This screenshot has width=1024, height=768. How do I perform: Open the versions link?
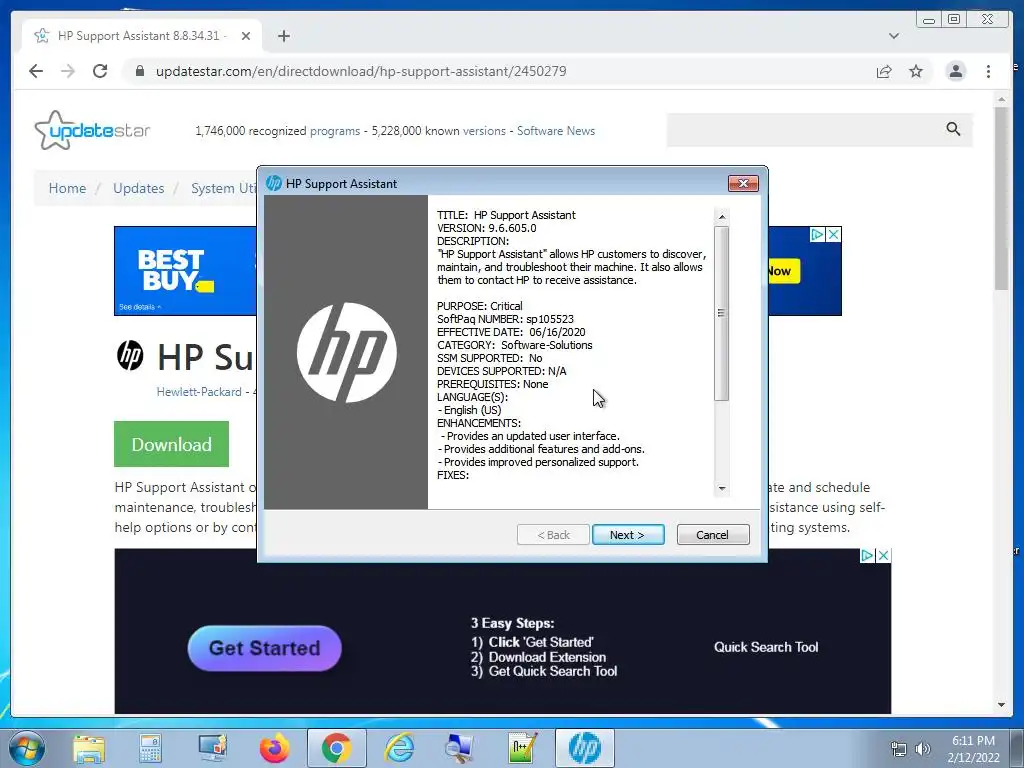[484, 131]
